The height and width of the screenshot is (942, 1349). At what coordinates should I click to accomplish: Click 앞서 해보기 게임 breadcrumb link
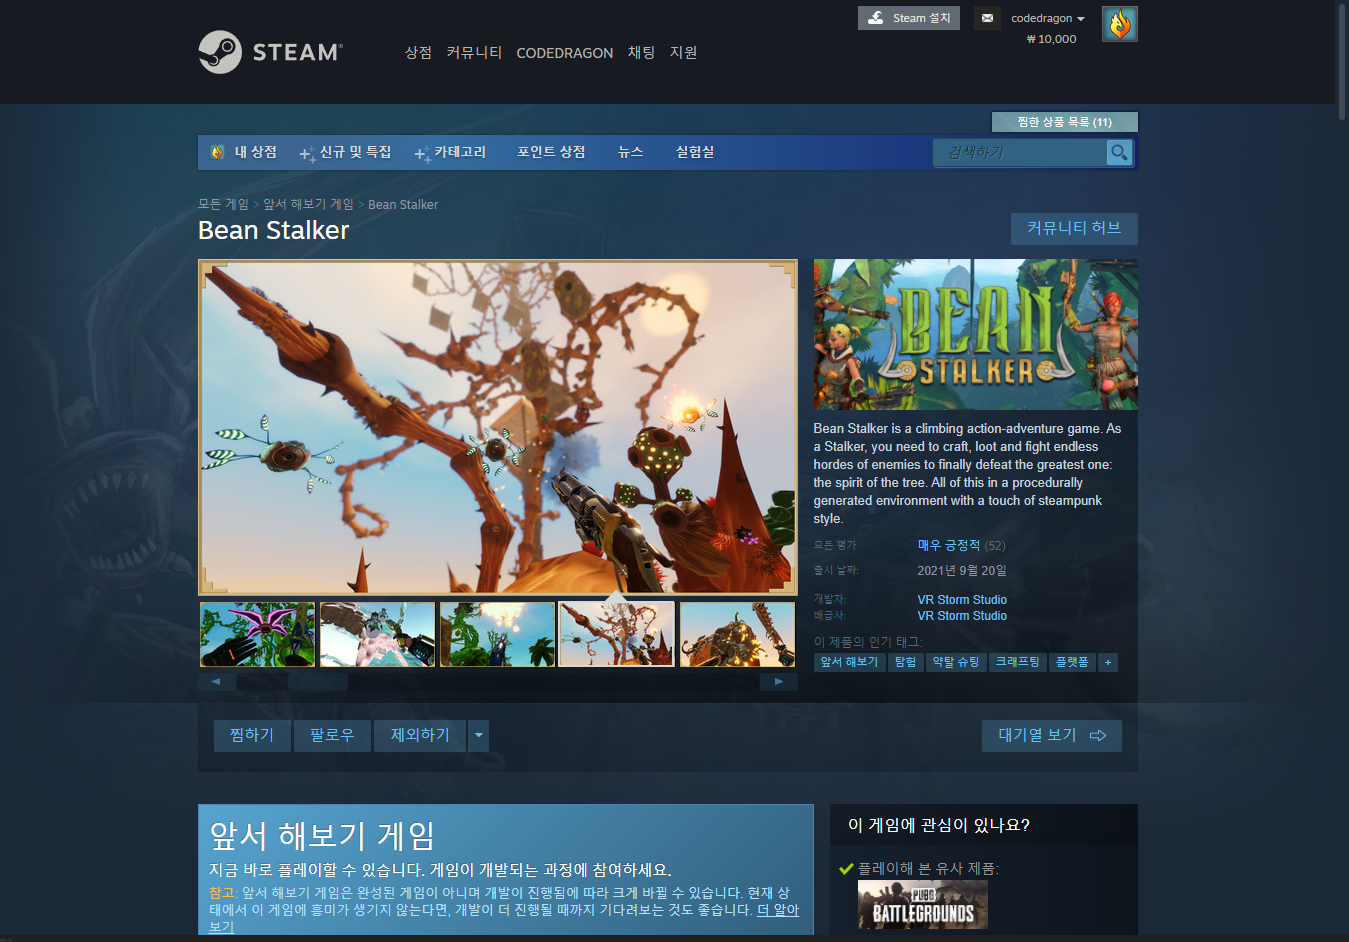[308, 204]
